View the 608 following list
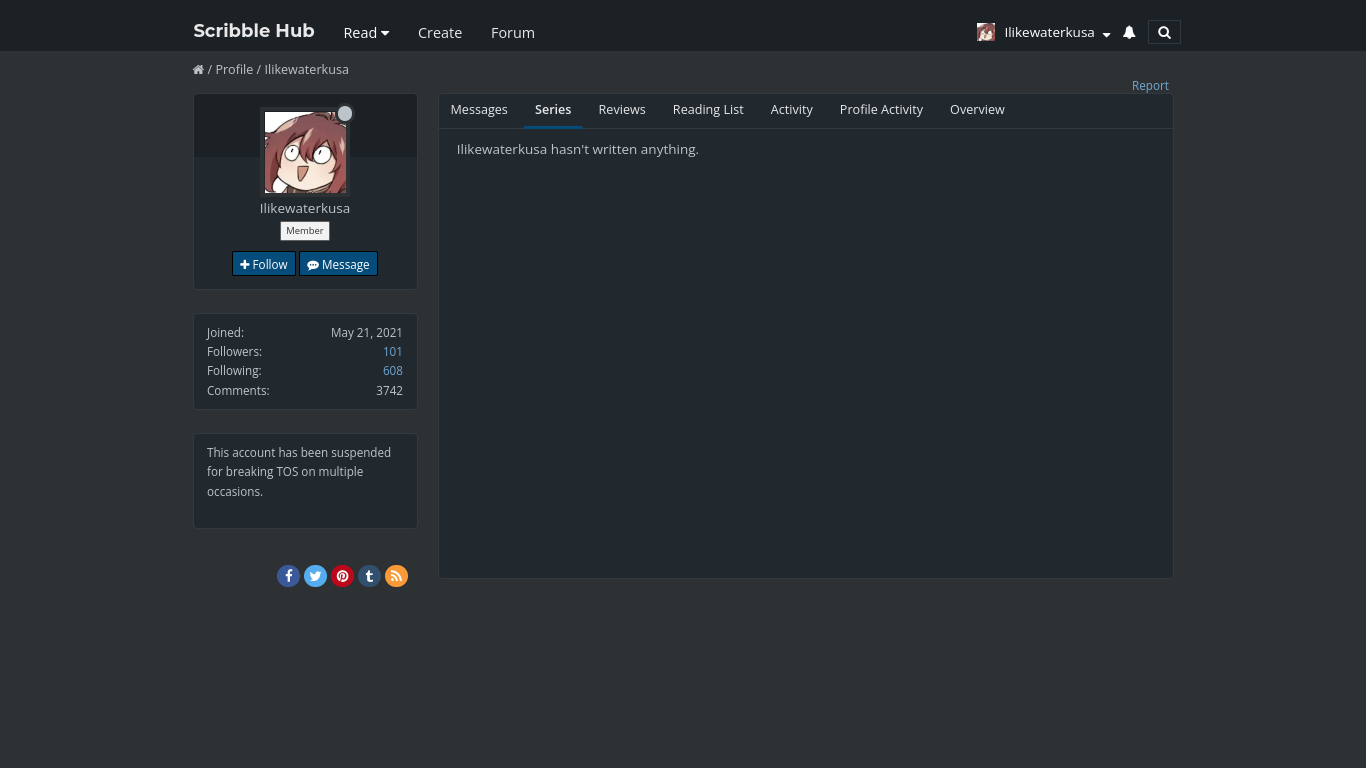 392,371
